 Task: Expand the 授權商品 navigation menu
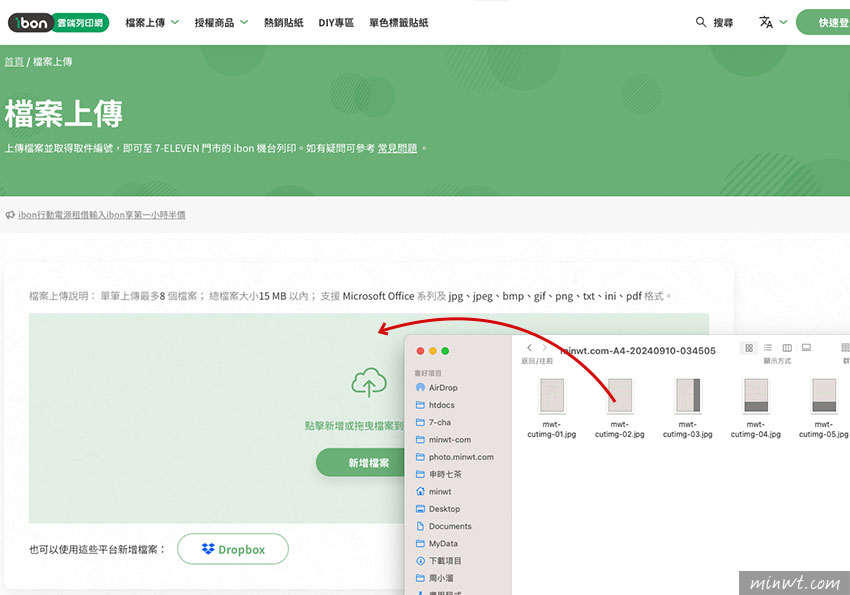(221, 23)
